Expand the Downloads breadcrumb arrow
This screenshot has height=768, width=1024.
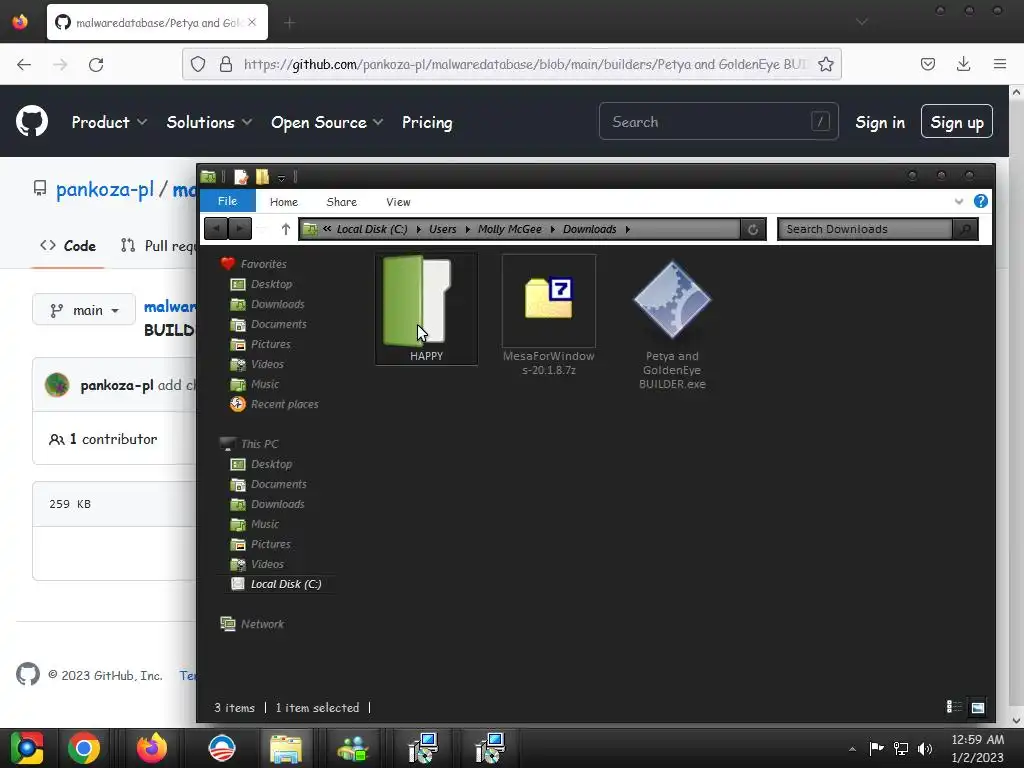click(x=628, y=229)
